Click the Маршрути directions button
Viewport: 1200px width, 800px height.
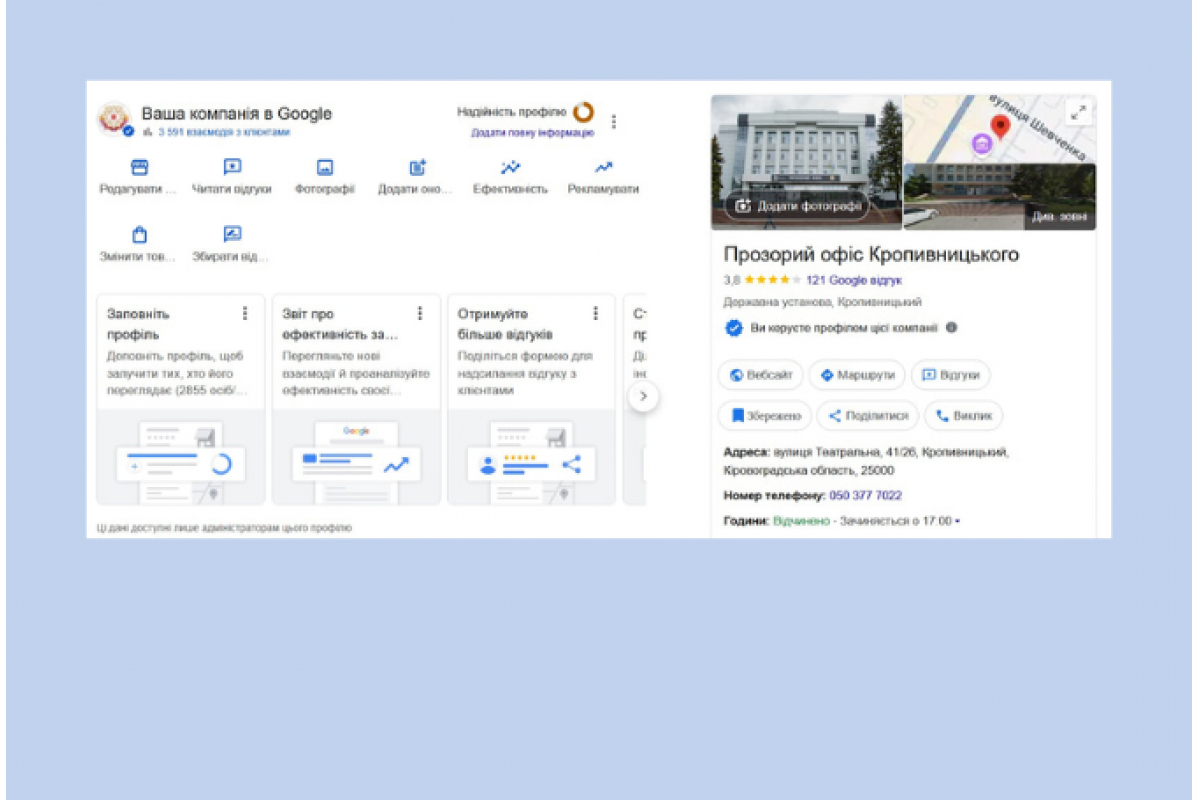(x=857, y=375)
